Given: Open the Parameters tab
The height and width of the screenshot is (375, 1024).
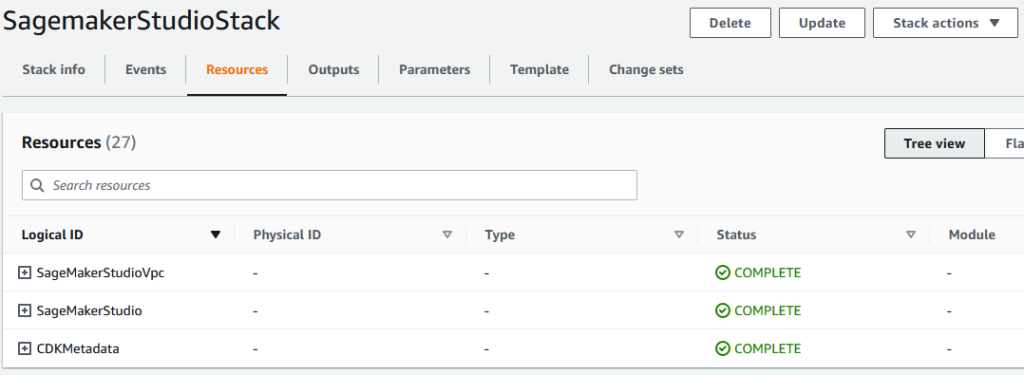Looking at the screenshot, I should (x=434, y=69).
